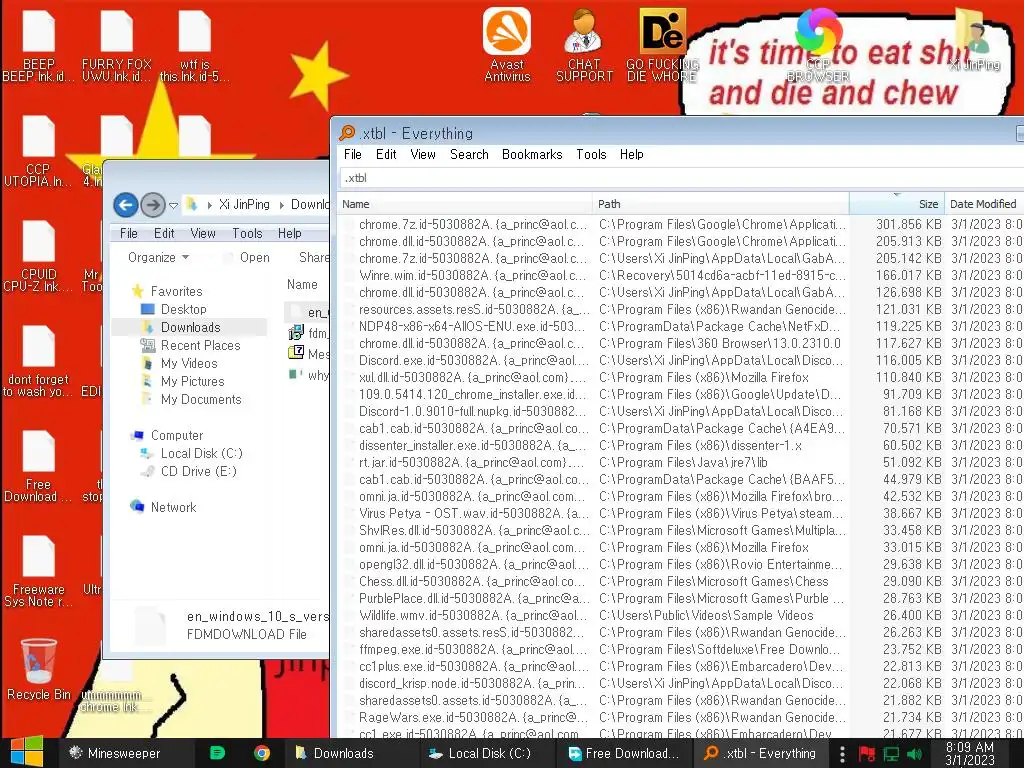1024x768 pixels.
Task: Select My Videos in navigation pane
Action: tap(188, 363)
